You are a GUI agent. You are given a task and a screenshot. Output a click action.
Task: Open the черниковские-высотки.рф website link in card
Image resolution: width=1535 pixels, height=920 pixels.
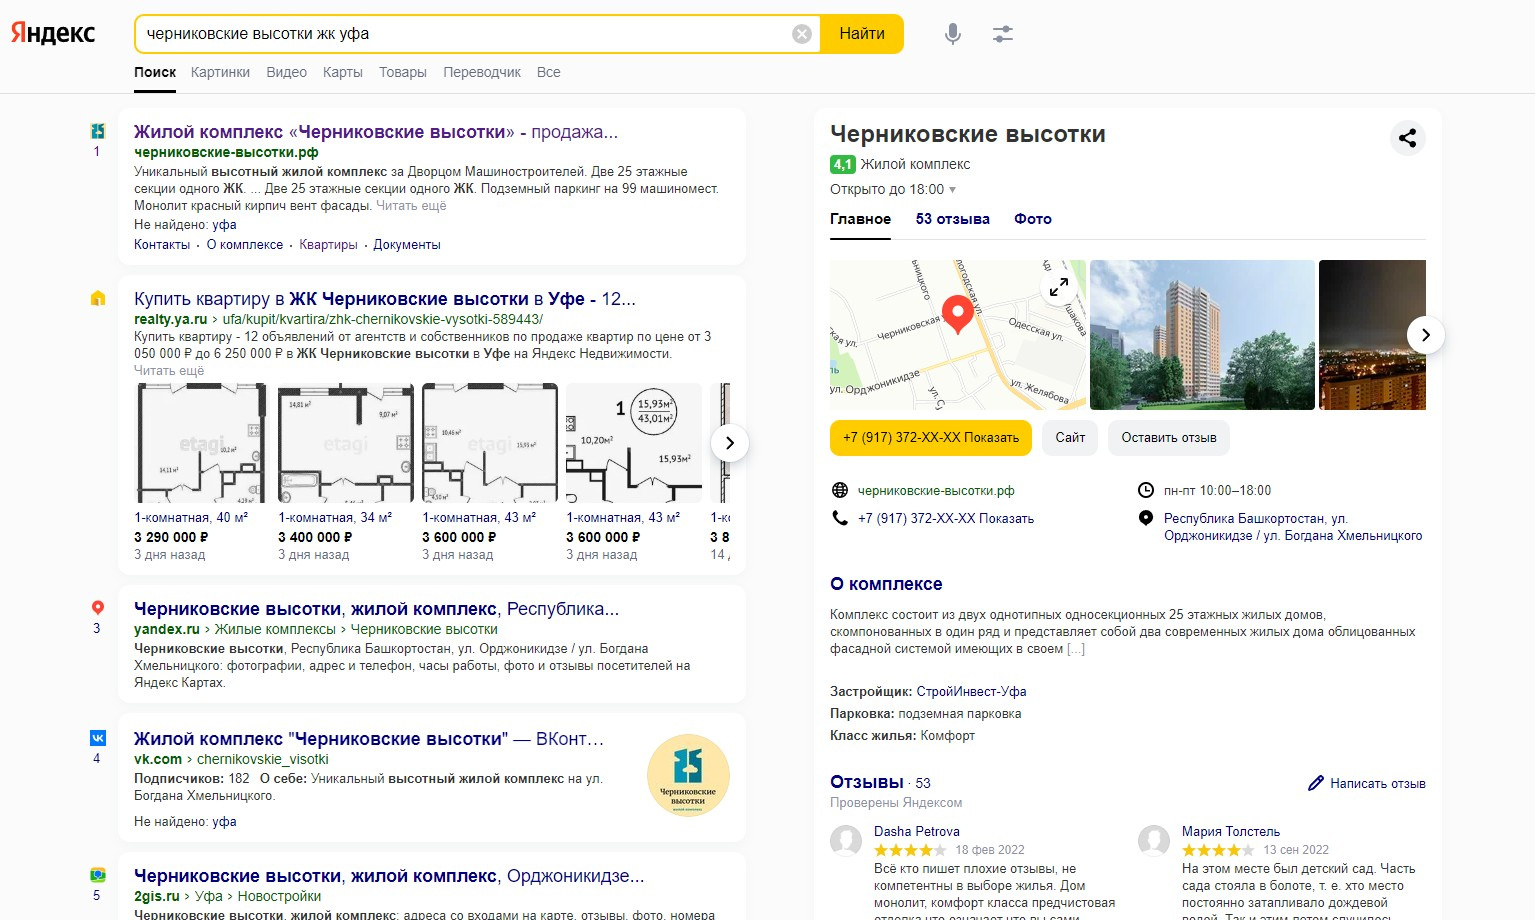[x=936, y=491]
